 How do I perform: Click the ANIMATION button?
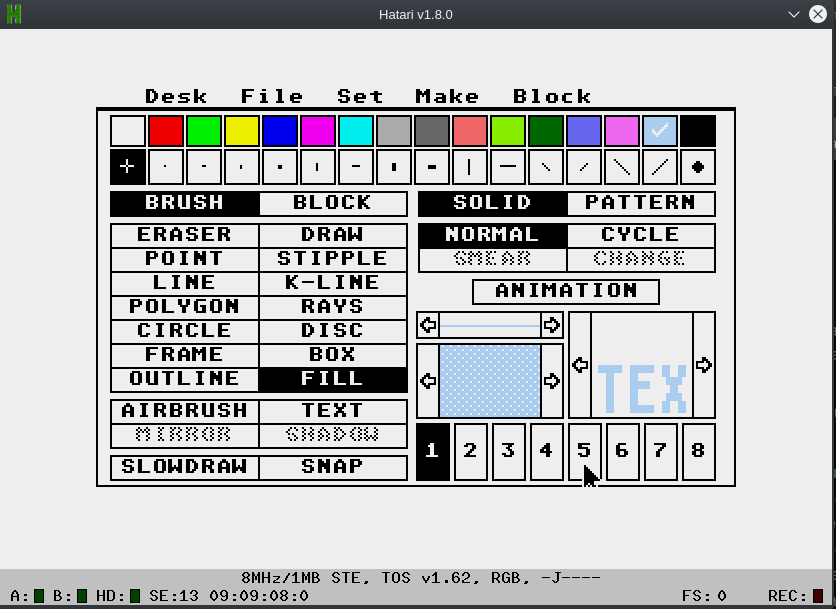click(x=566, y=291)
